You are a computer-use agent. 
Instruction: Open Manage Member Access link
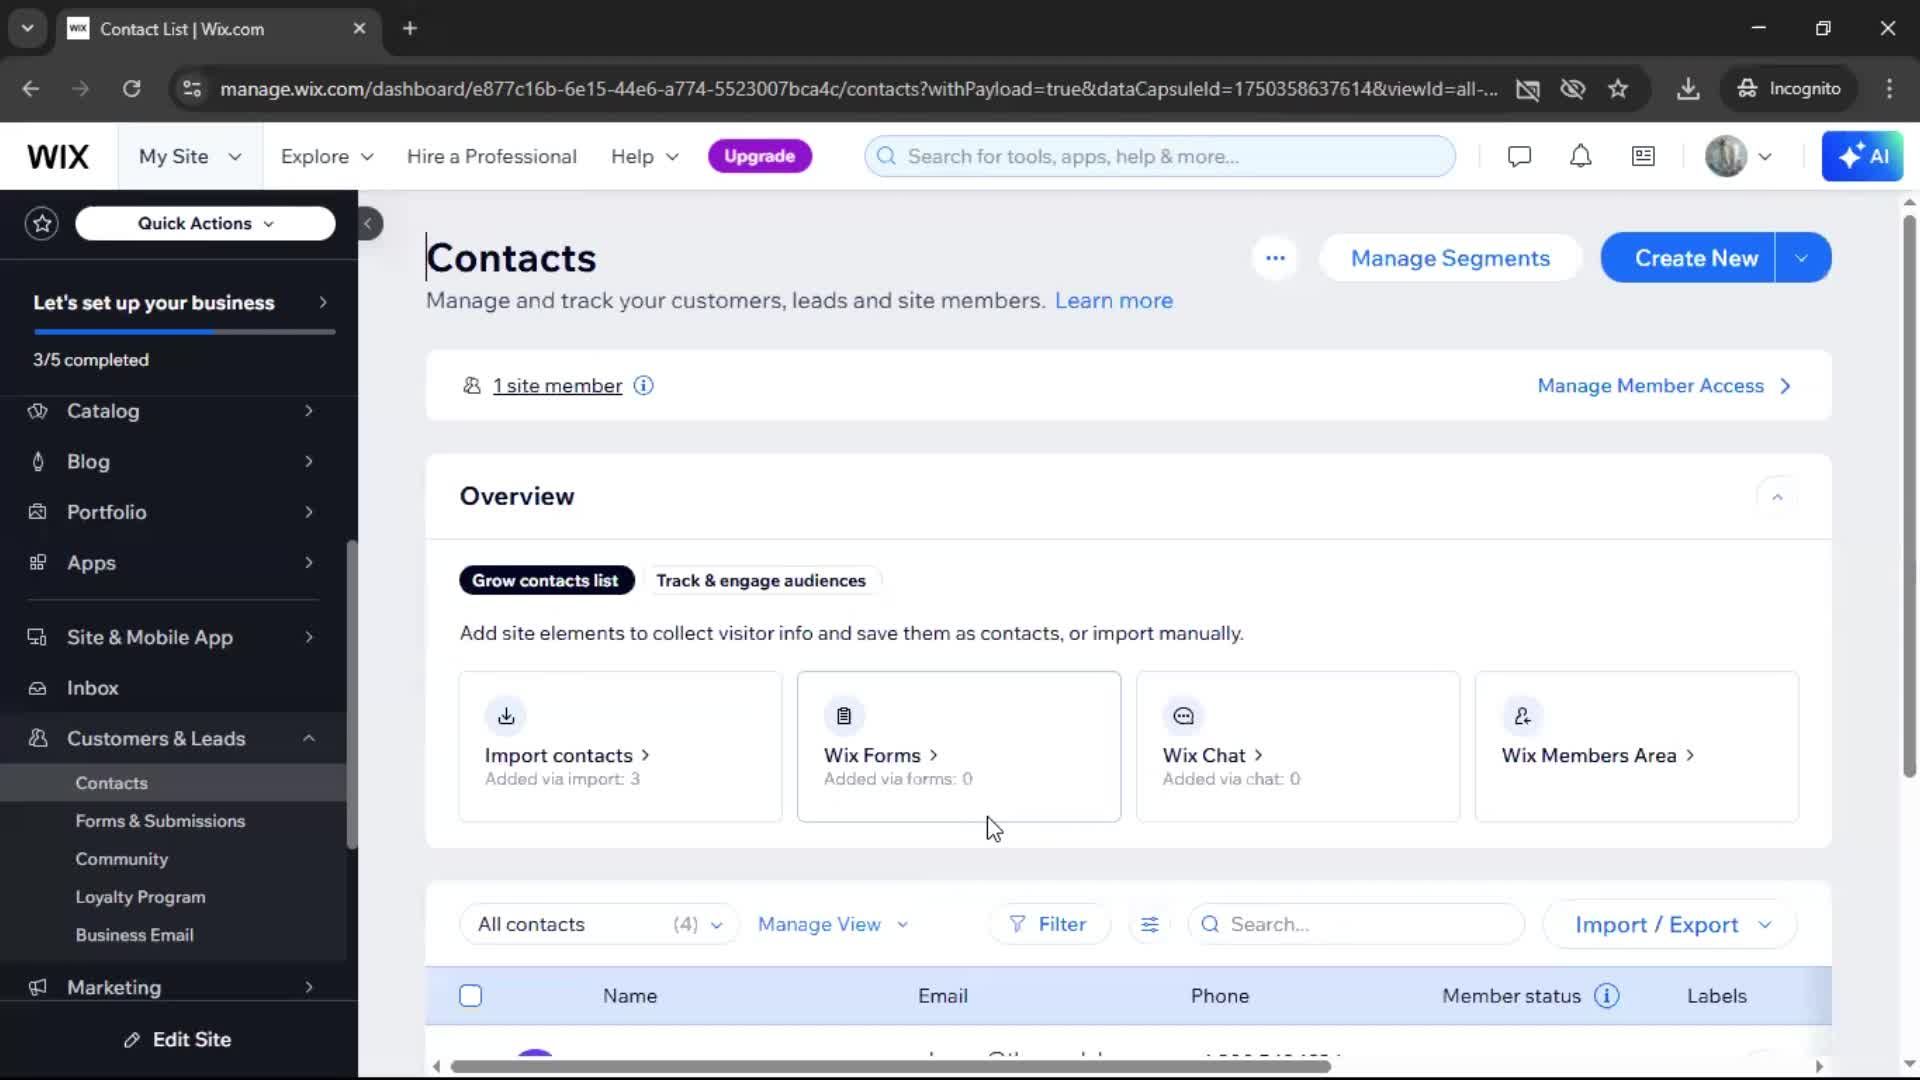1664,386
